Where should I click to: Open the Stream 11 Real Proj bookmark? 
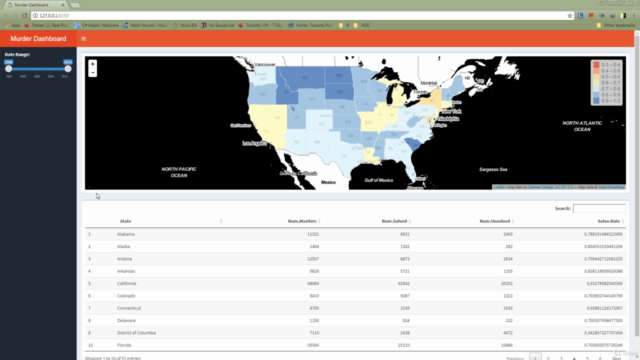point(46,25)
